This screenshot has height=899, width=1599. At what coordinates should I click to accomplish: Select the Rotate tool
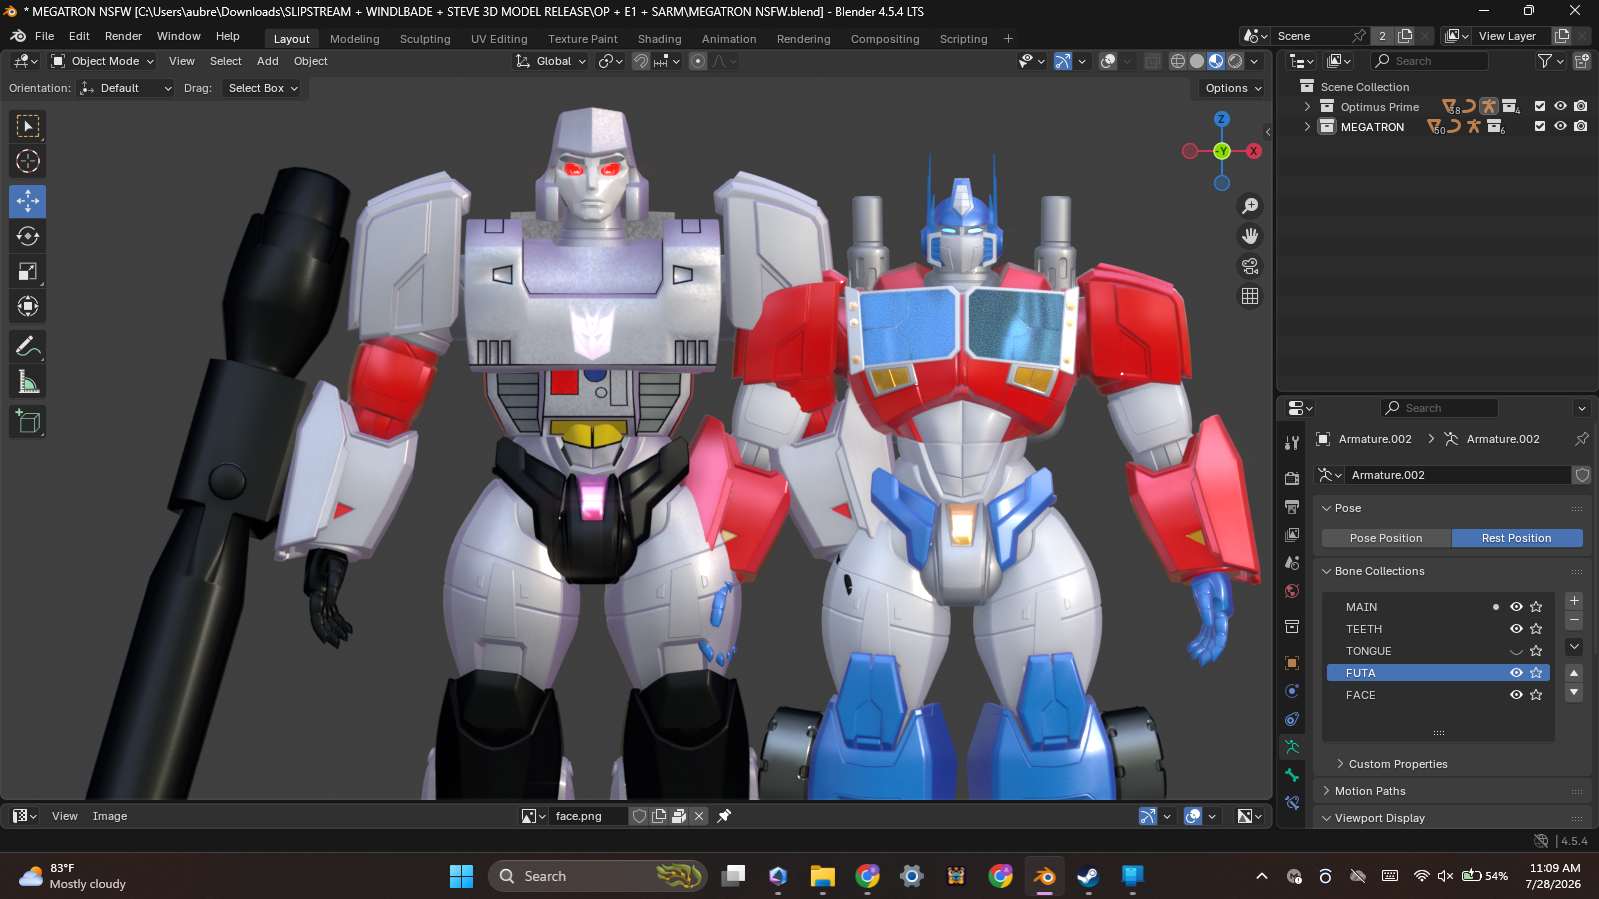tap(28, 236)
